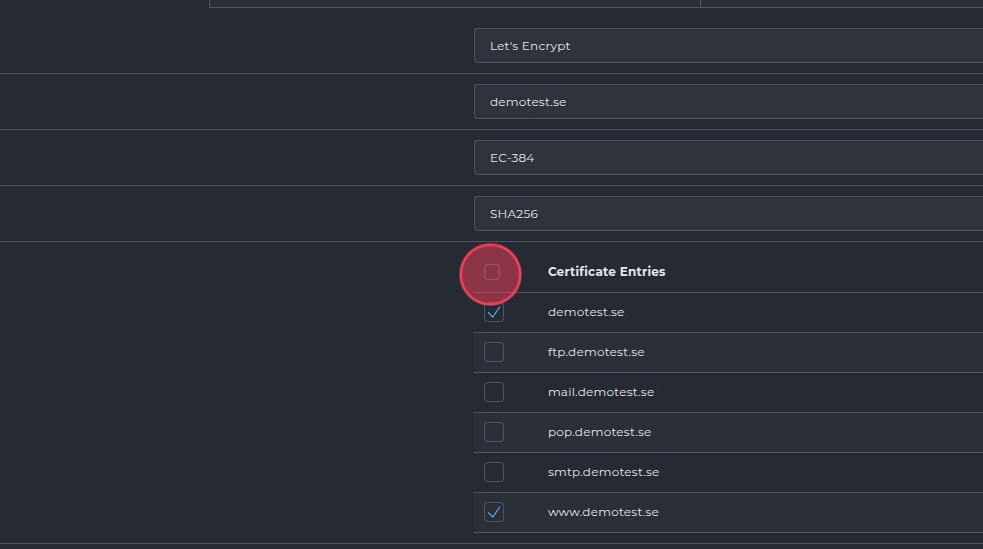
Task: Check the pop.demotest.se entry box
Action: (x=494, y=432)
